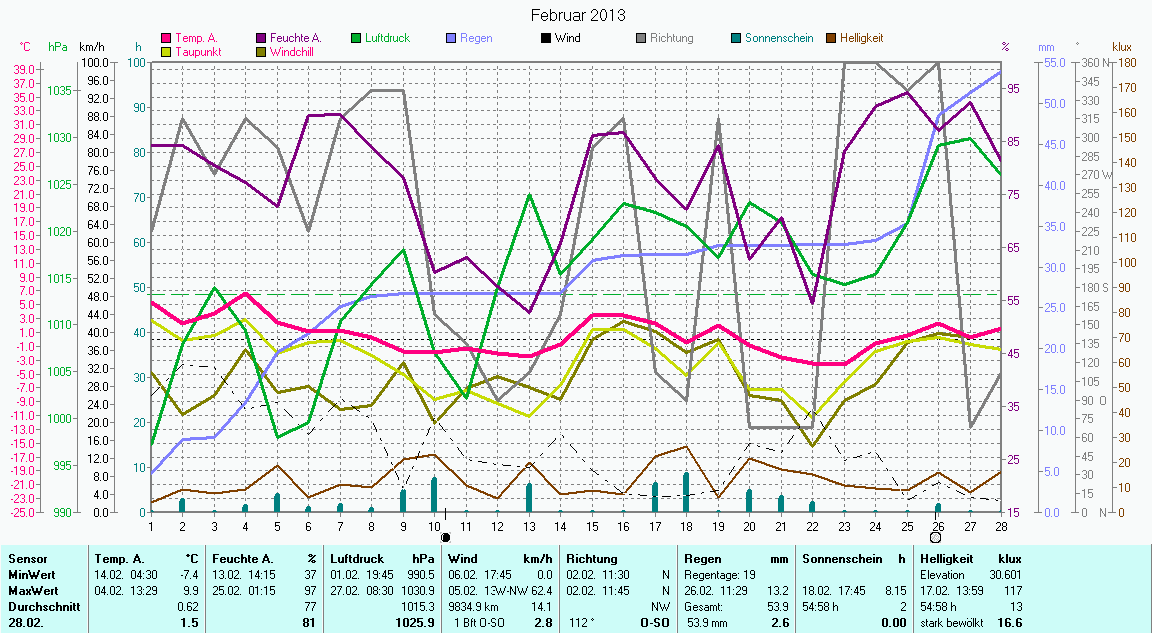Click the new moon icon below day 10
This screenshot has height=633, width=1152.
click(445, 537)
